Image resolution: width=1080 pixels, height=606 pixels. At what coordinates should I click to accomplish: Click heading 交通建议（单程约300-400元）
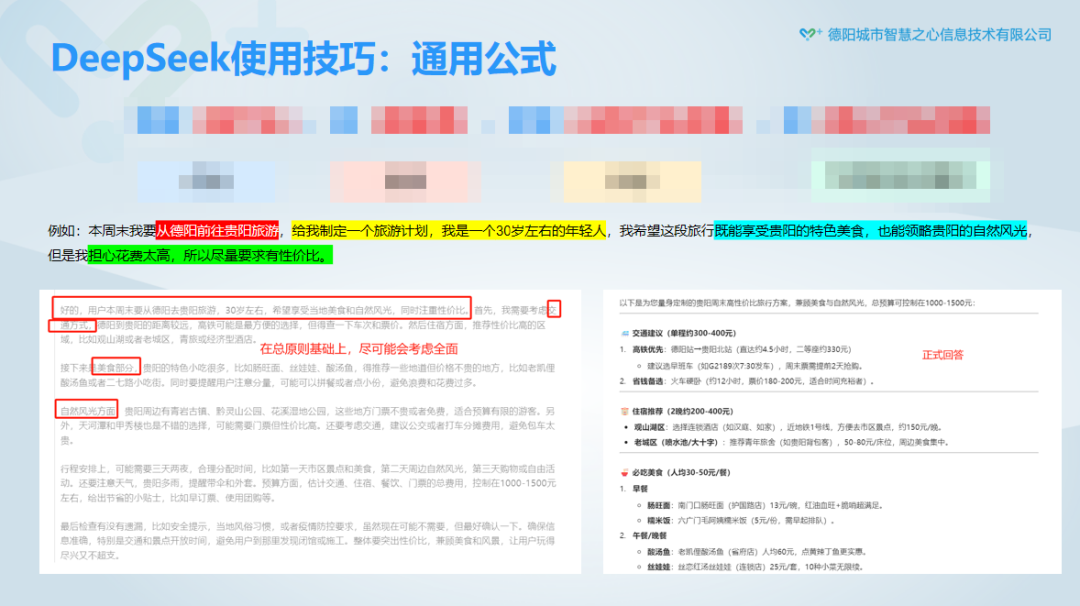point(684,333)
